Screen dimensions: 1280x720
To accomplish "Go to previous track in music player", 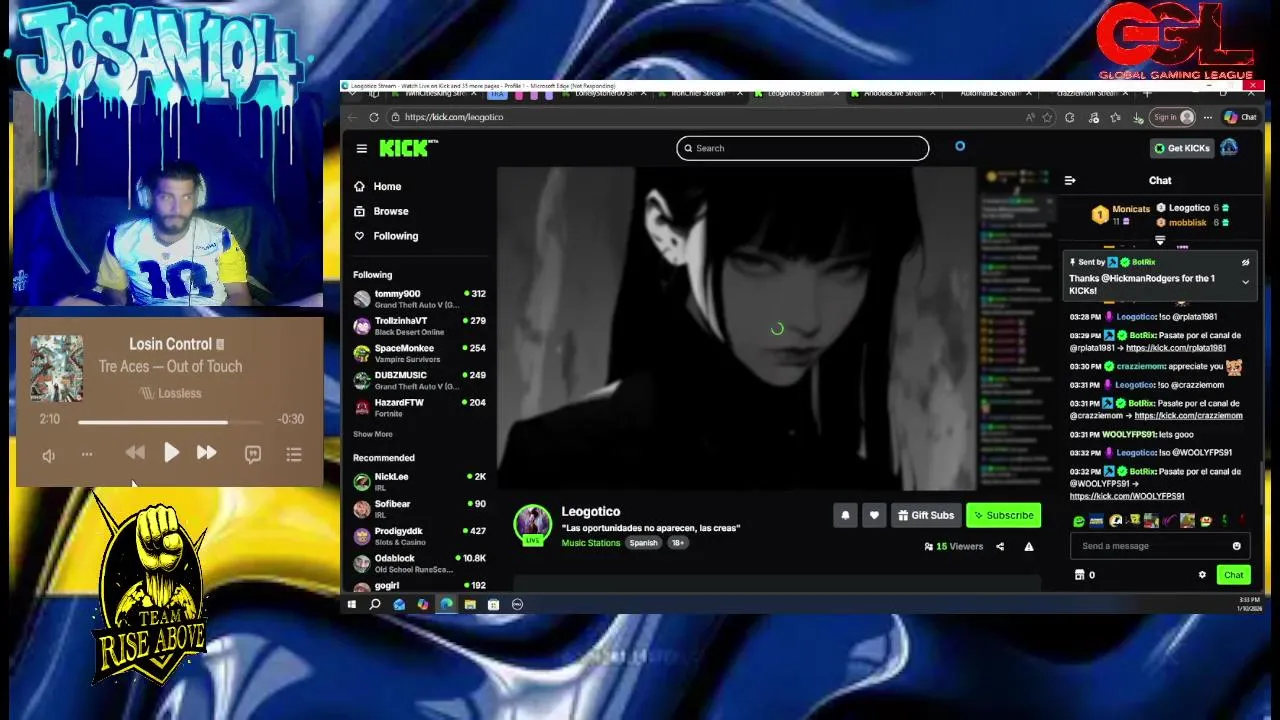I will click(135, 453).
